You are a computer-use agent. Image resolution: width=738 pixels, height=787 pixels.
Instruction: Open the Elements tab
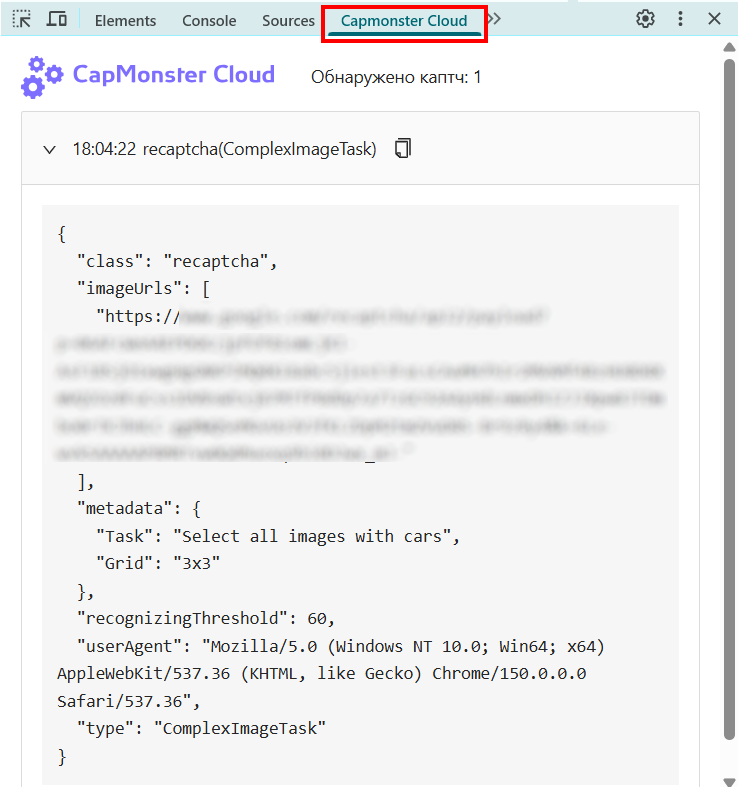click(126, 21)
